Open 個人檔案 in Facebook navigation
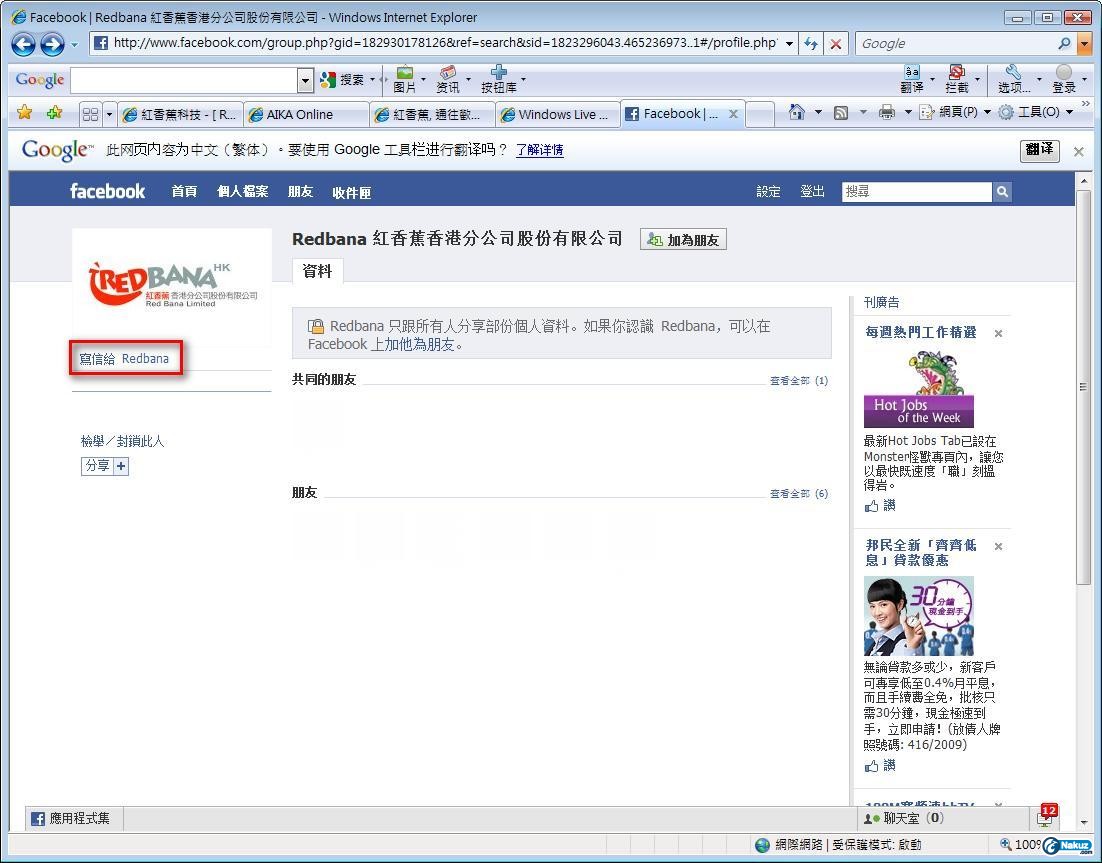This screenshot has height=863, width=1102. click(x=242, y=192)
